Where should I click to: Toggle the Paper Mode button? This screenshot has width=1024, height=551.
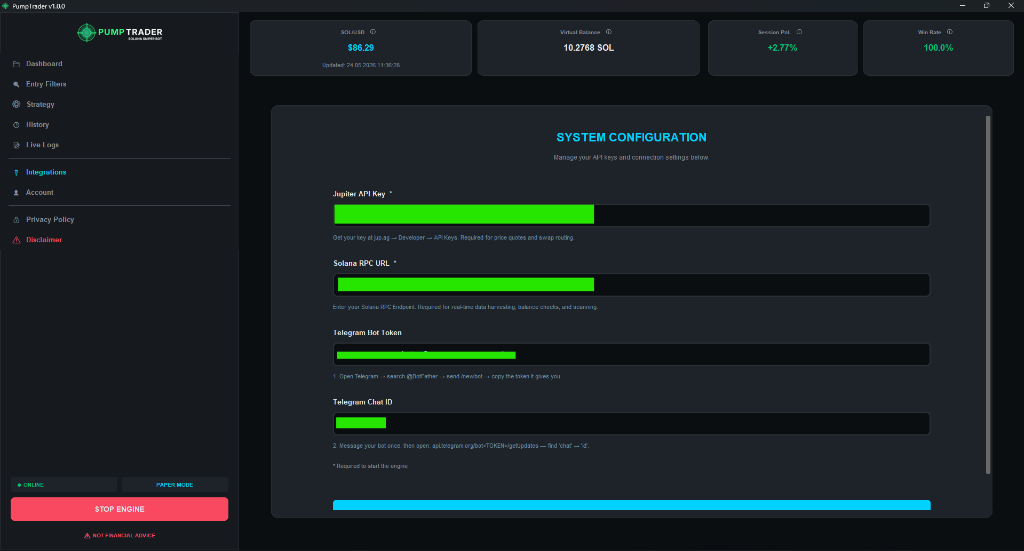[174, 484]
